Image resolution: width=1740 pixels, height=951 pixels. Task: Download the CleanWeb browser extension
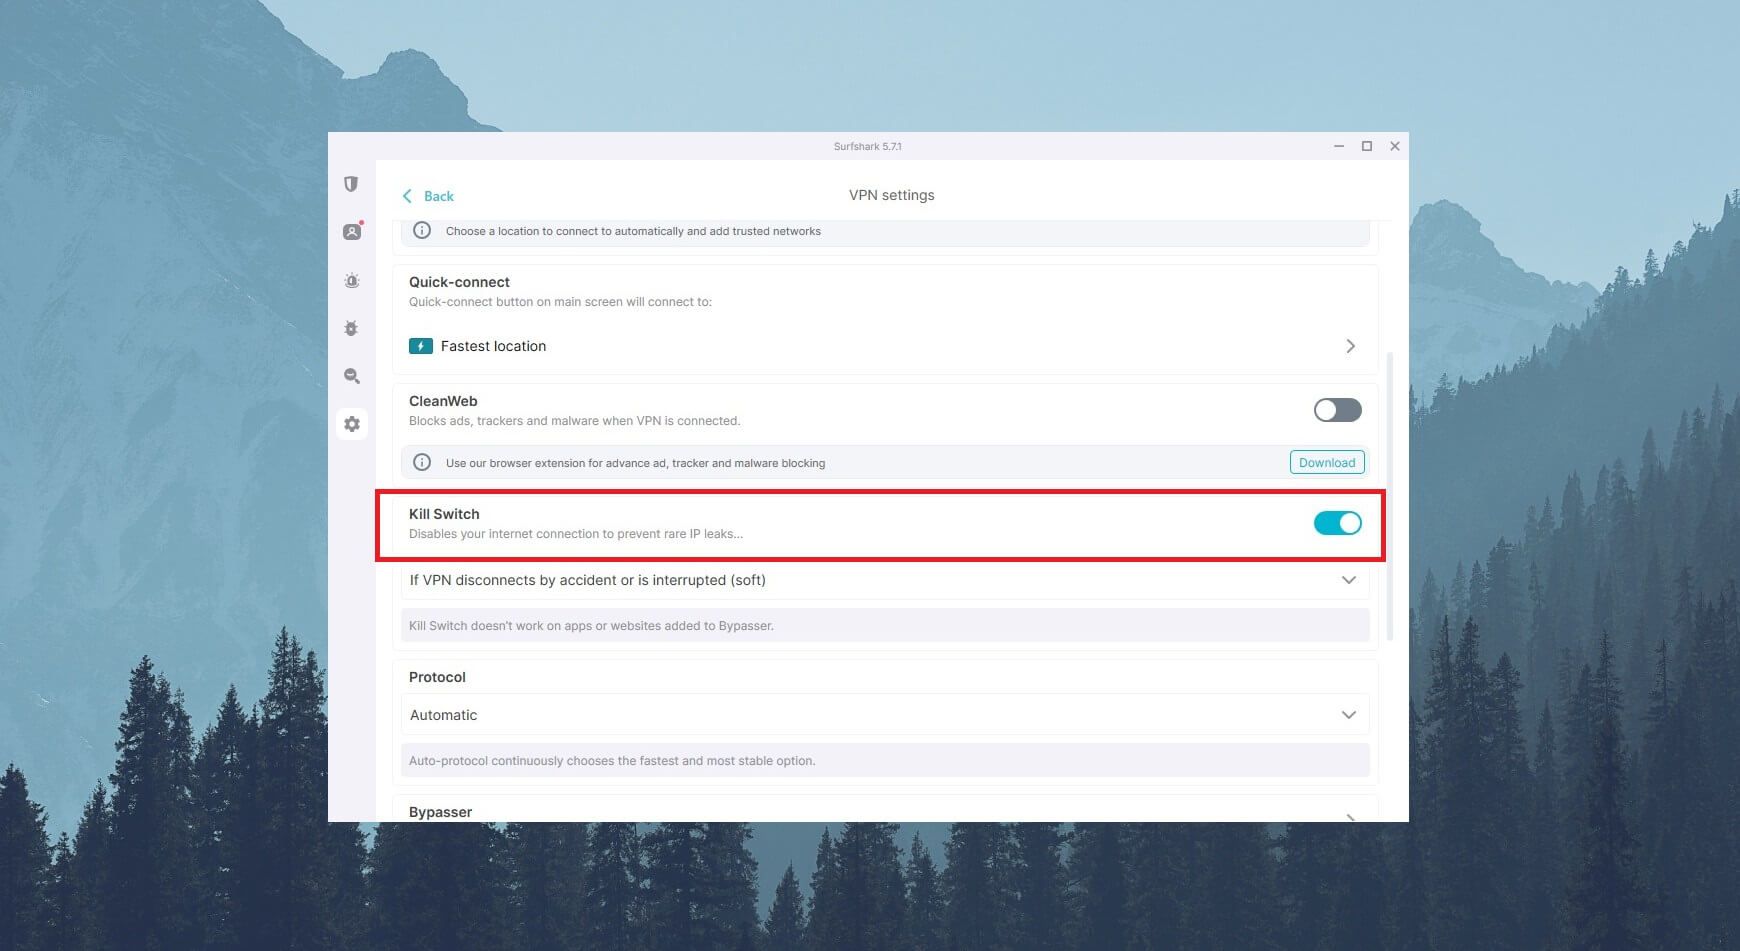click(x=1327, y=462)
